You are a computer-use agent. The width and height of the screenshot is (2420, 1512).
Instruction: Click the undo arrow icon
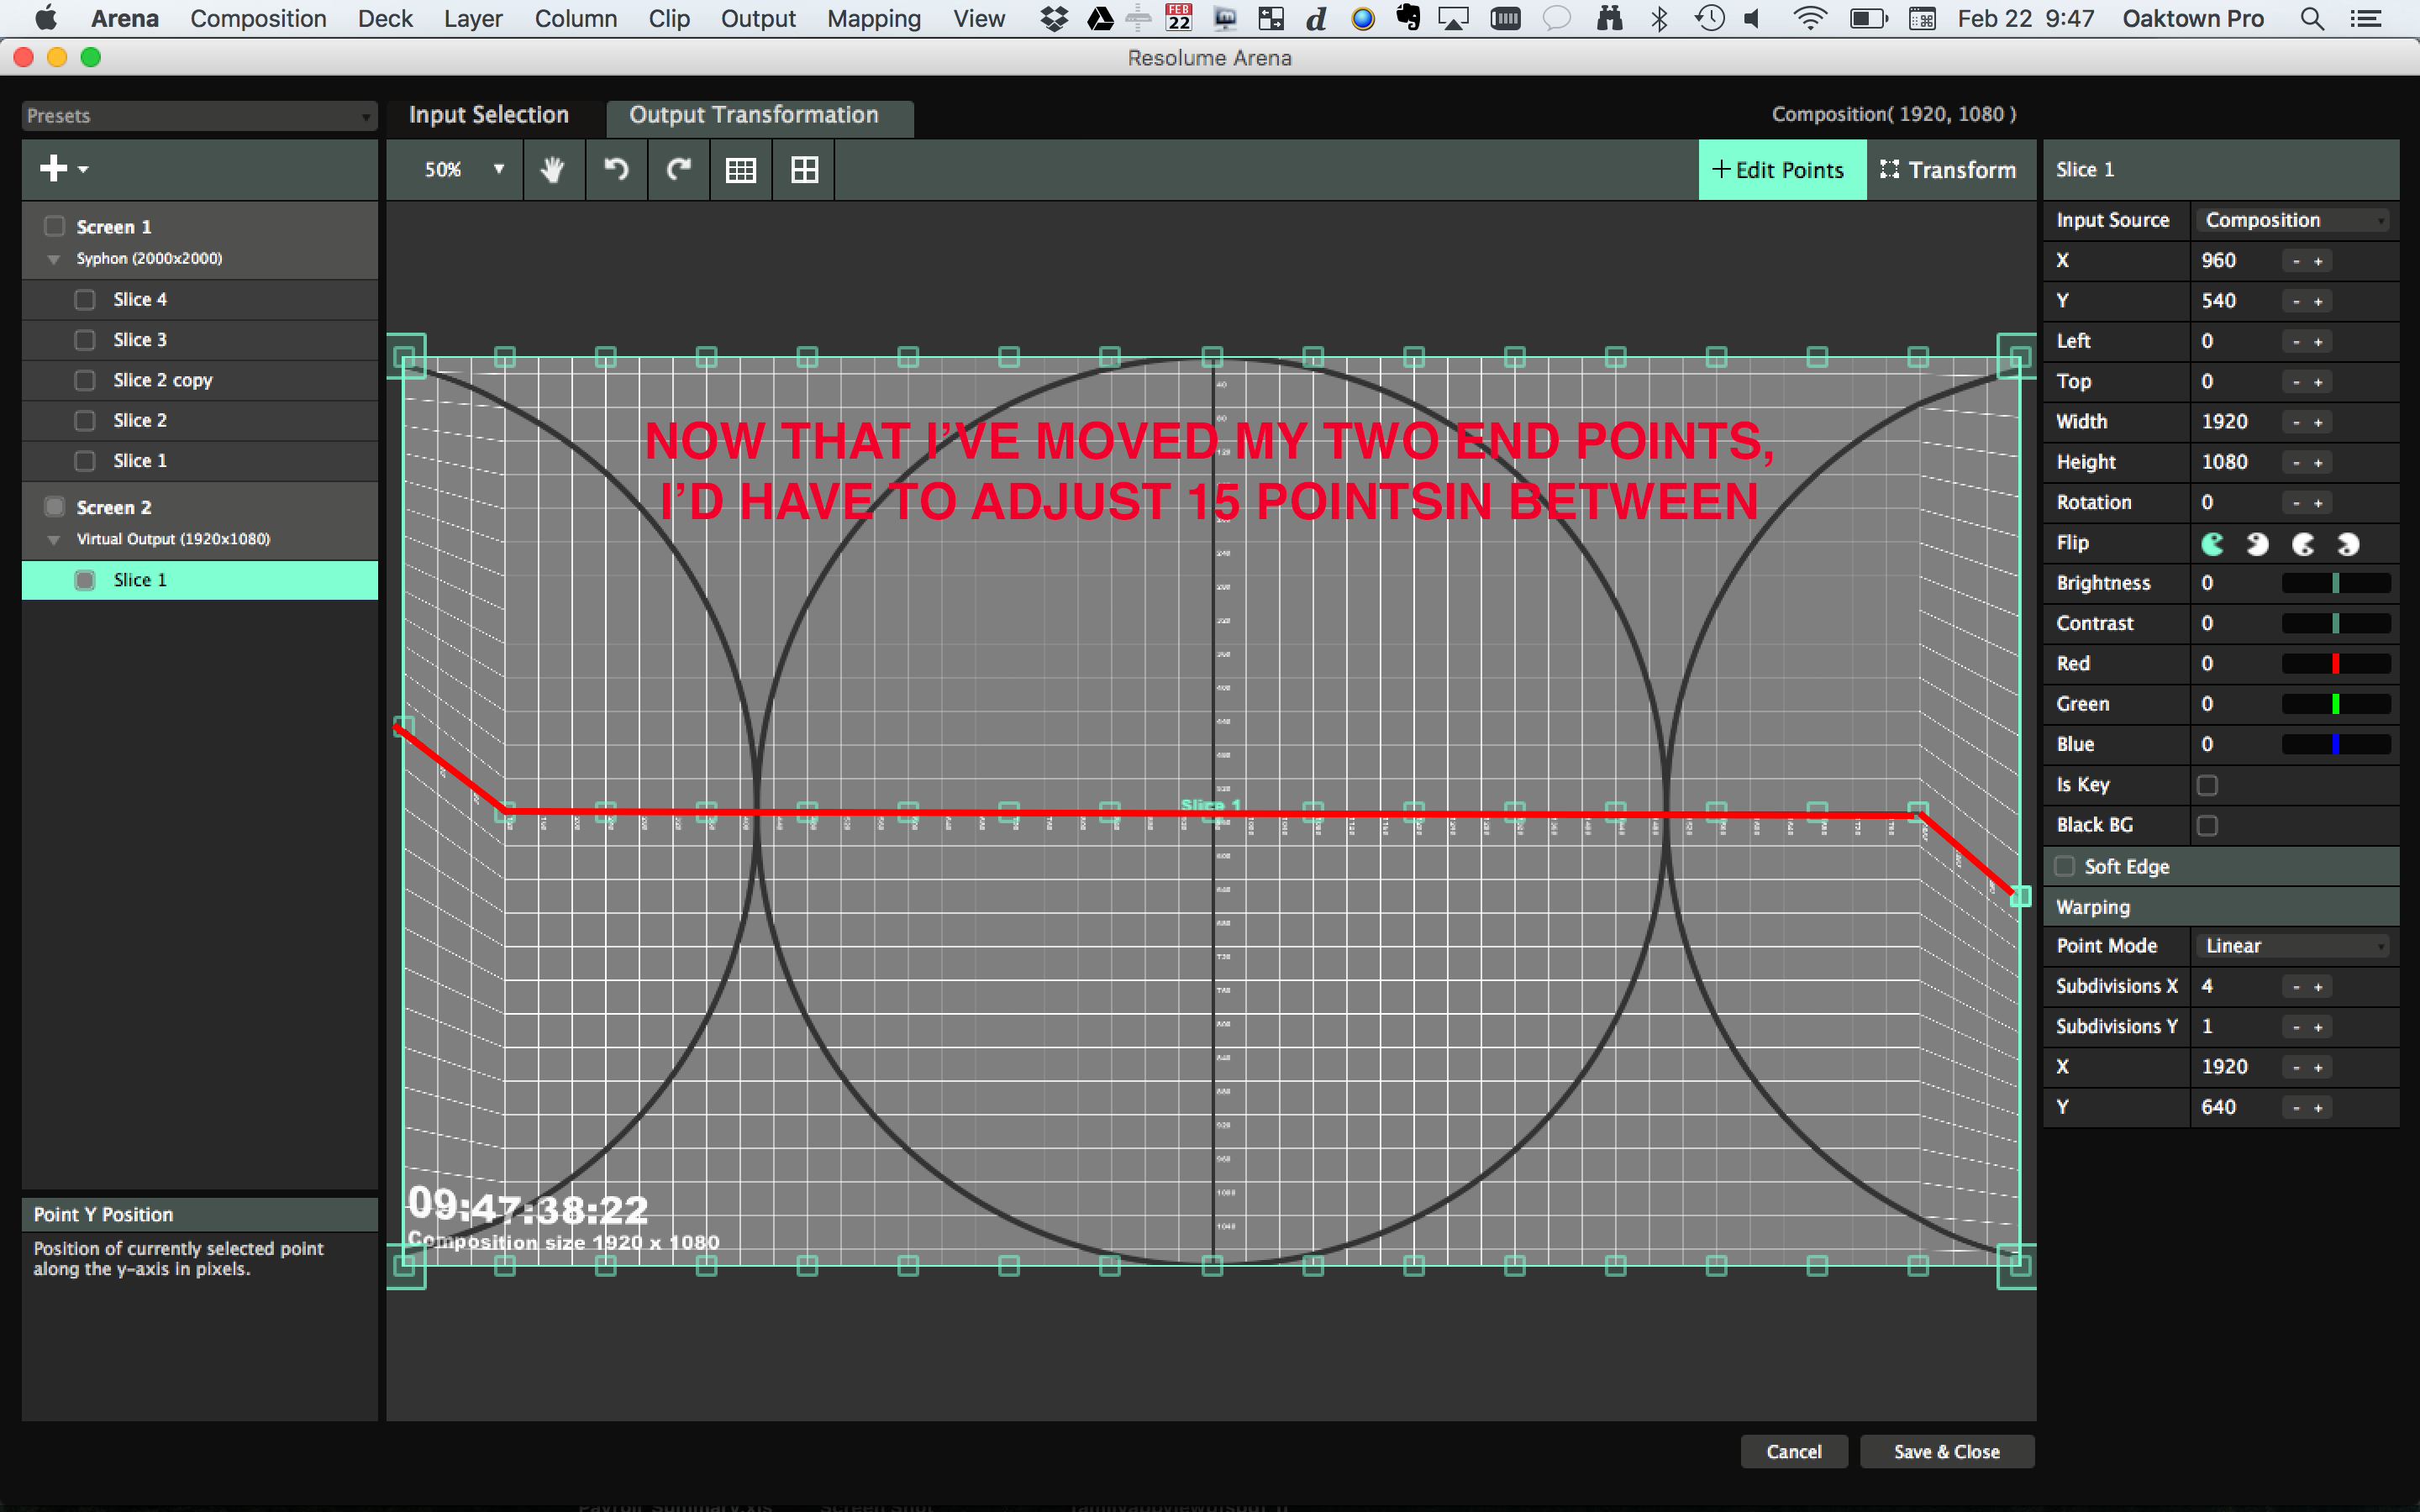click(616, 170)
